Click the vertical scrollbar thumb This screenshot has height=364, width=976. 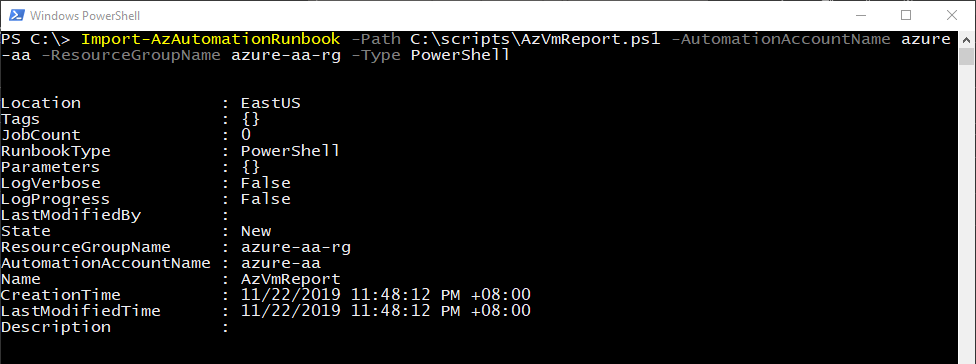point(967,55)
